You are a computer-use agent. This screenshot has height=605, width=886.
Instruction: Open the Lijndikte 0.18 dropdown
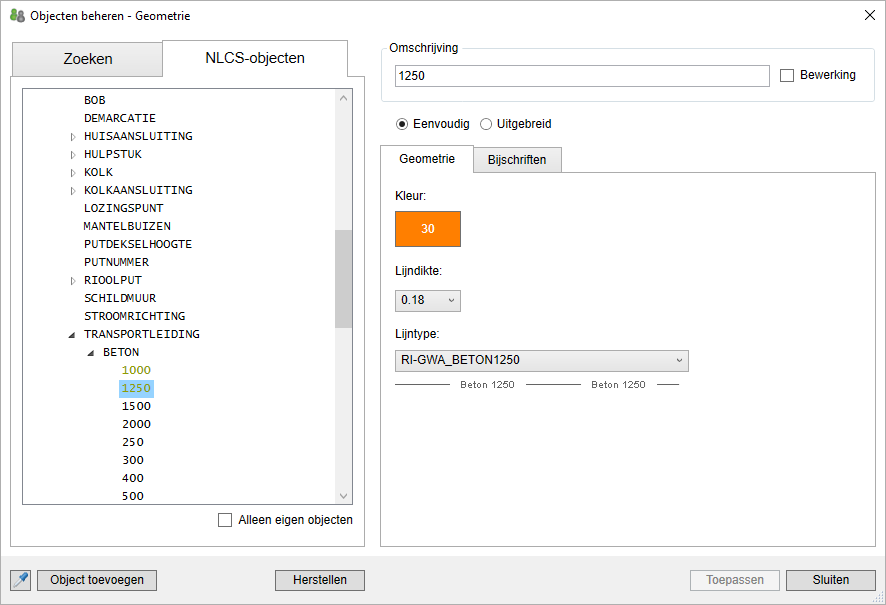click(428, 300)
